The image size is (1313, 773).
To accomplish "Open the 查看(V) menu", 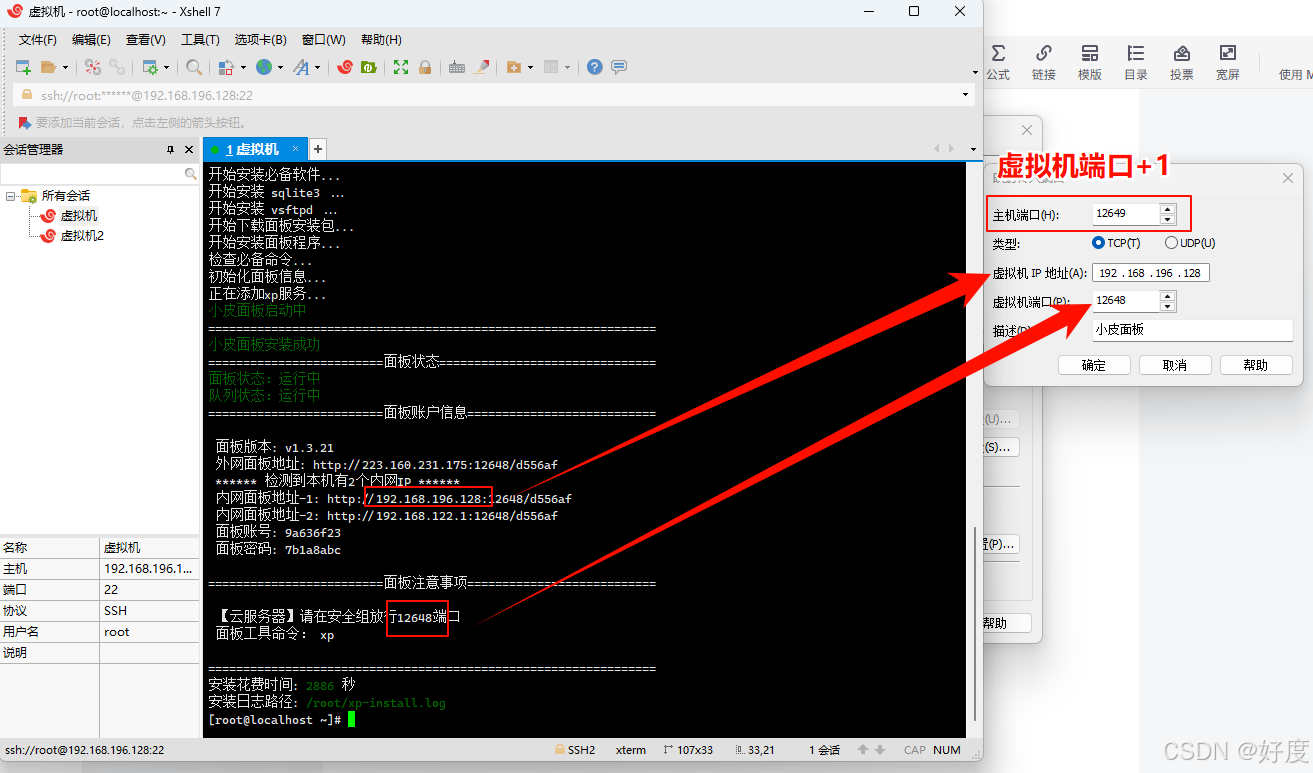I will (x=146, y=40).
